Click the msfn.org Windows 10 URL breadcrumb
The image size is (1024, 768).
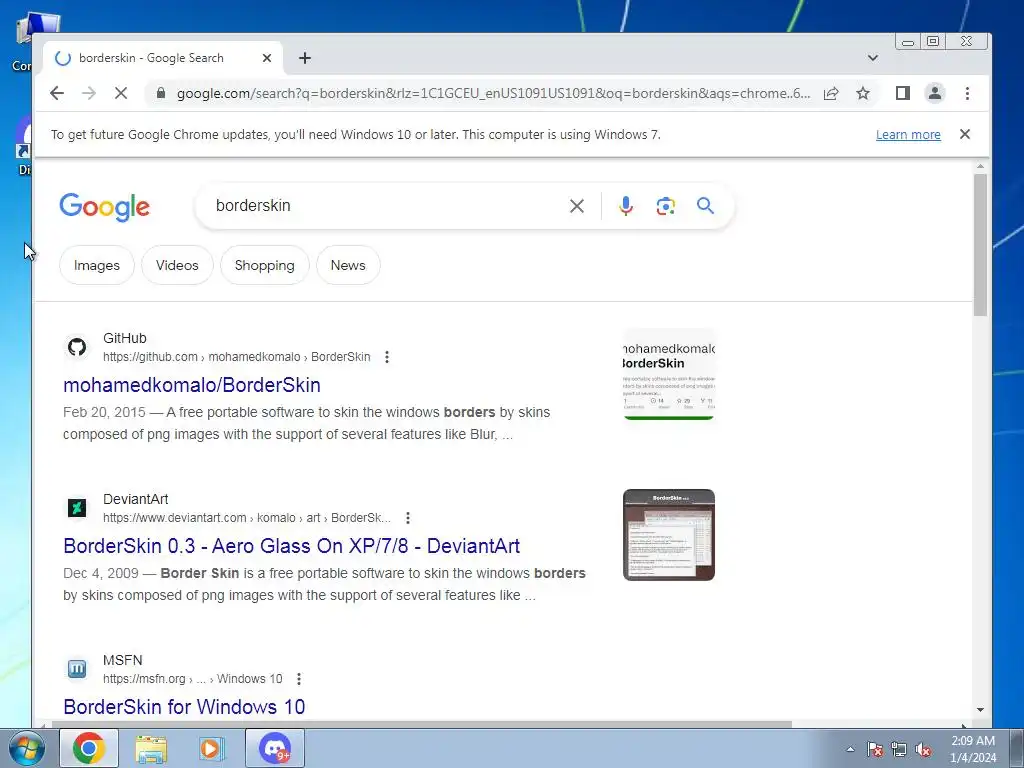tap(193, 679)
